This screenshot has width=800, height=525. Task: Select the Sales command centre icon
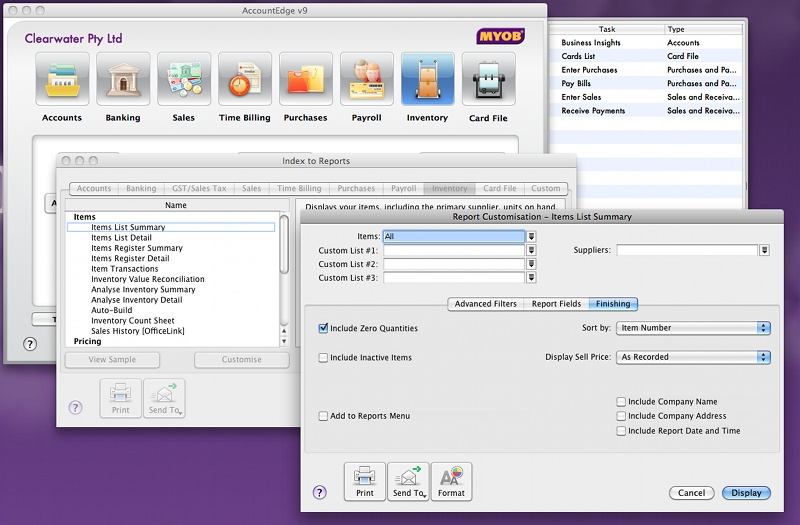[x=184, y=80]
